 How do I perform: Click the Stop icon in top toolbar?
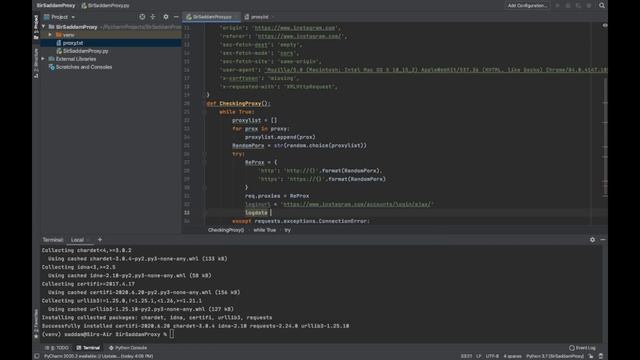tap(589, 6)
